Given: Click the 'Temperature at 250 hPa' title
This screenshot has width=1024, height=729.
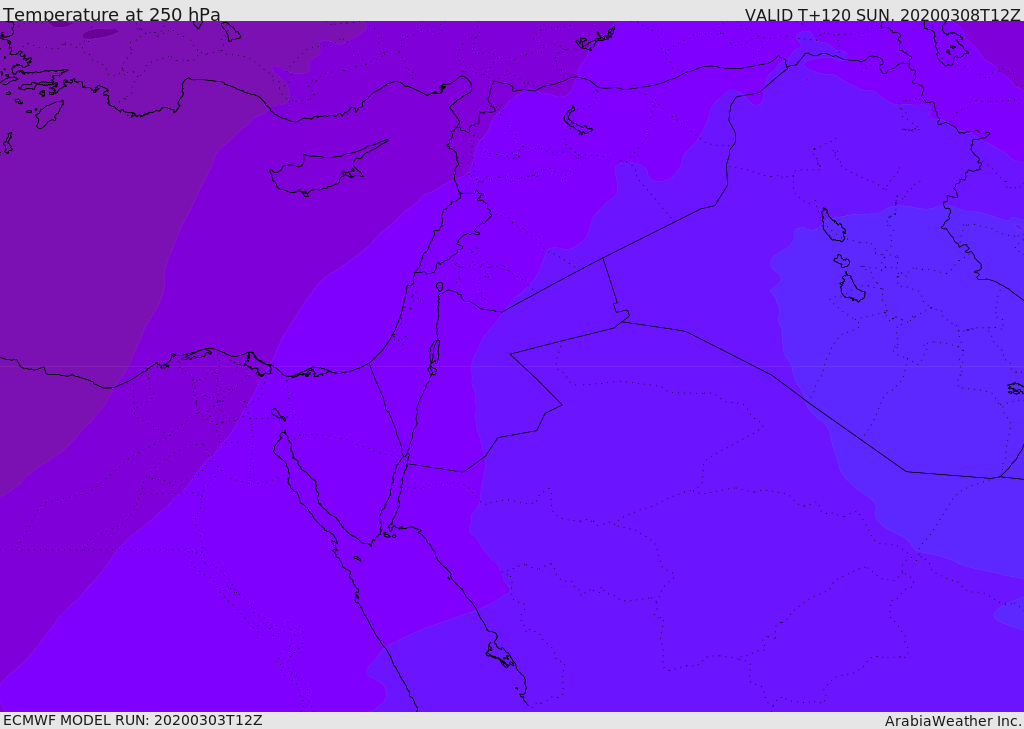Looking at the screenshot, I should pos(112,15).
